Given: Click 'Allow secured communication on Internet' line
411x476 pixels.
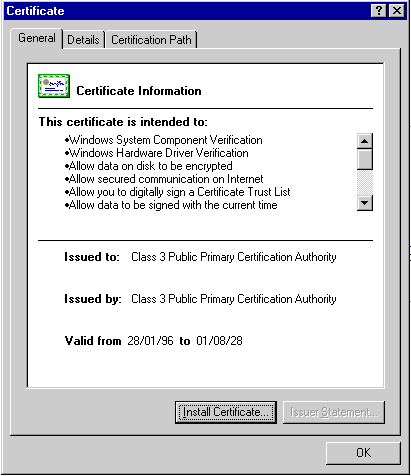Looking at the screenshot, I should click(164, 179).
